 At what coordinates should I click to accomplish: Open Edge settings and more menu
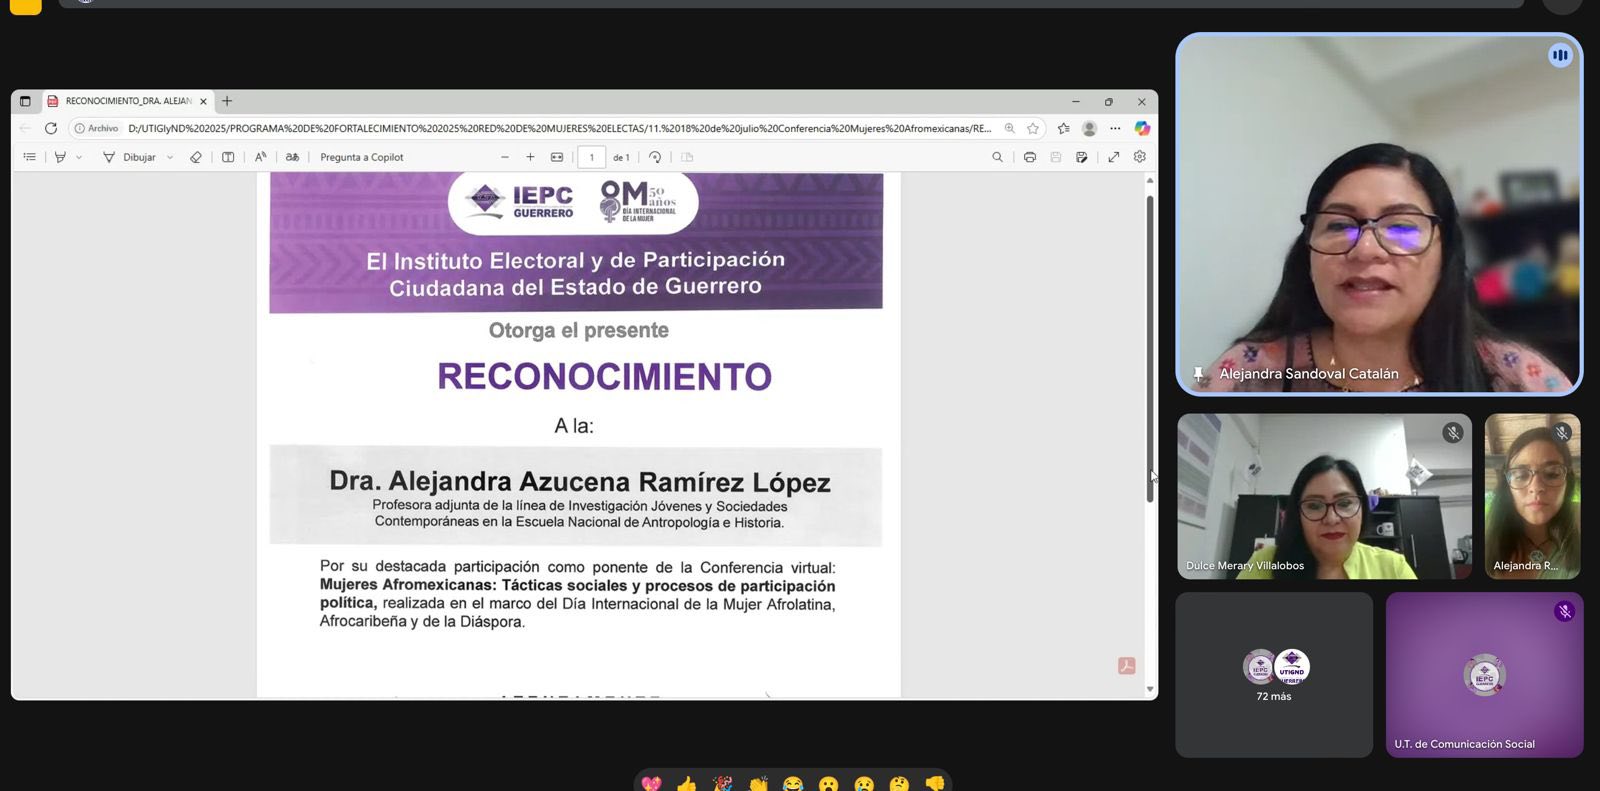point(1115,128)
